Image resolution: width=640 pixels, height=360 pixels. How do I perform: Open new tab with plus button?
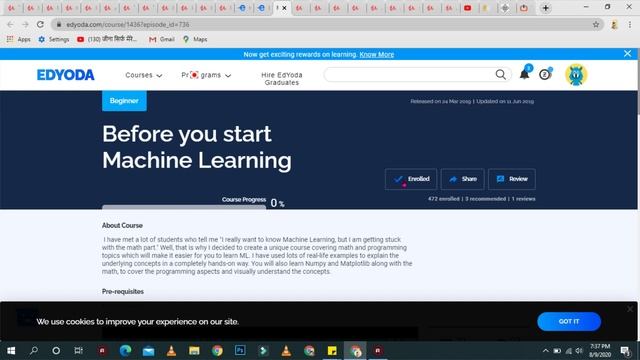pos(546,8)
